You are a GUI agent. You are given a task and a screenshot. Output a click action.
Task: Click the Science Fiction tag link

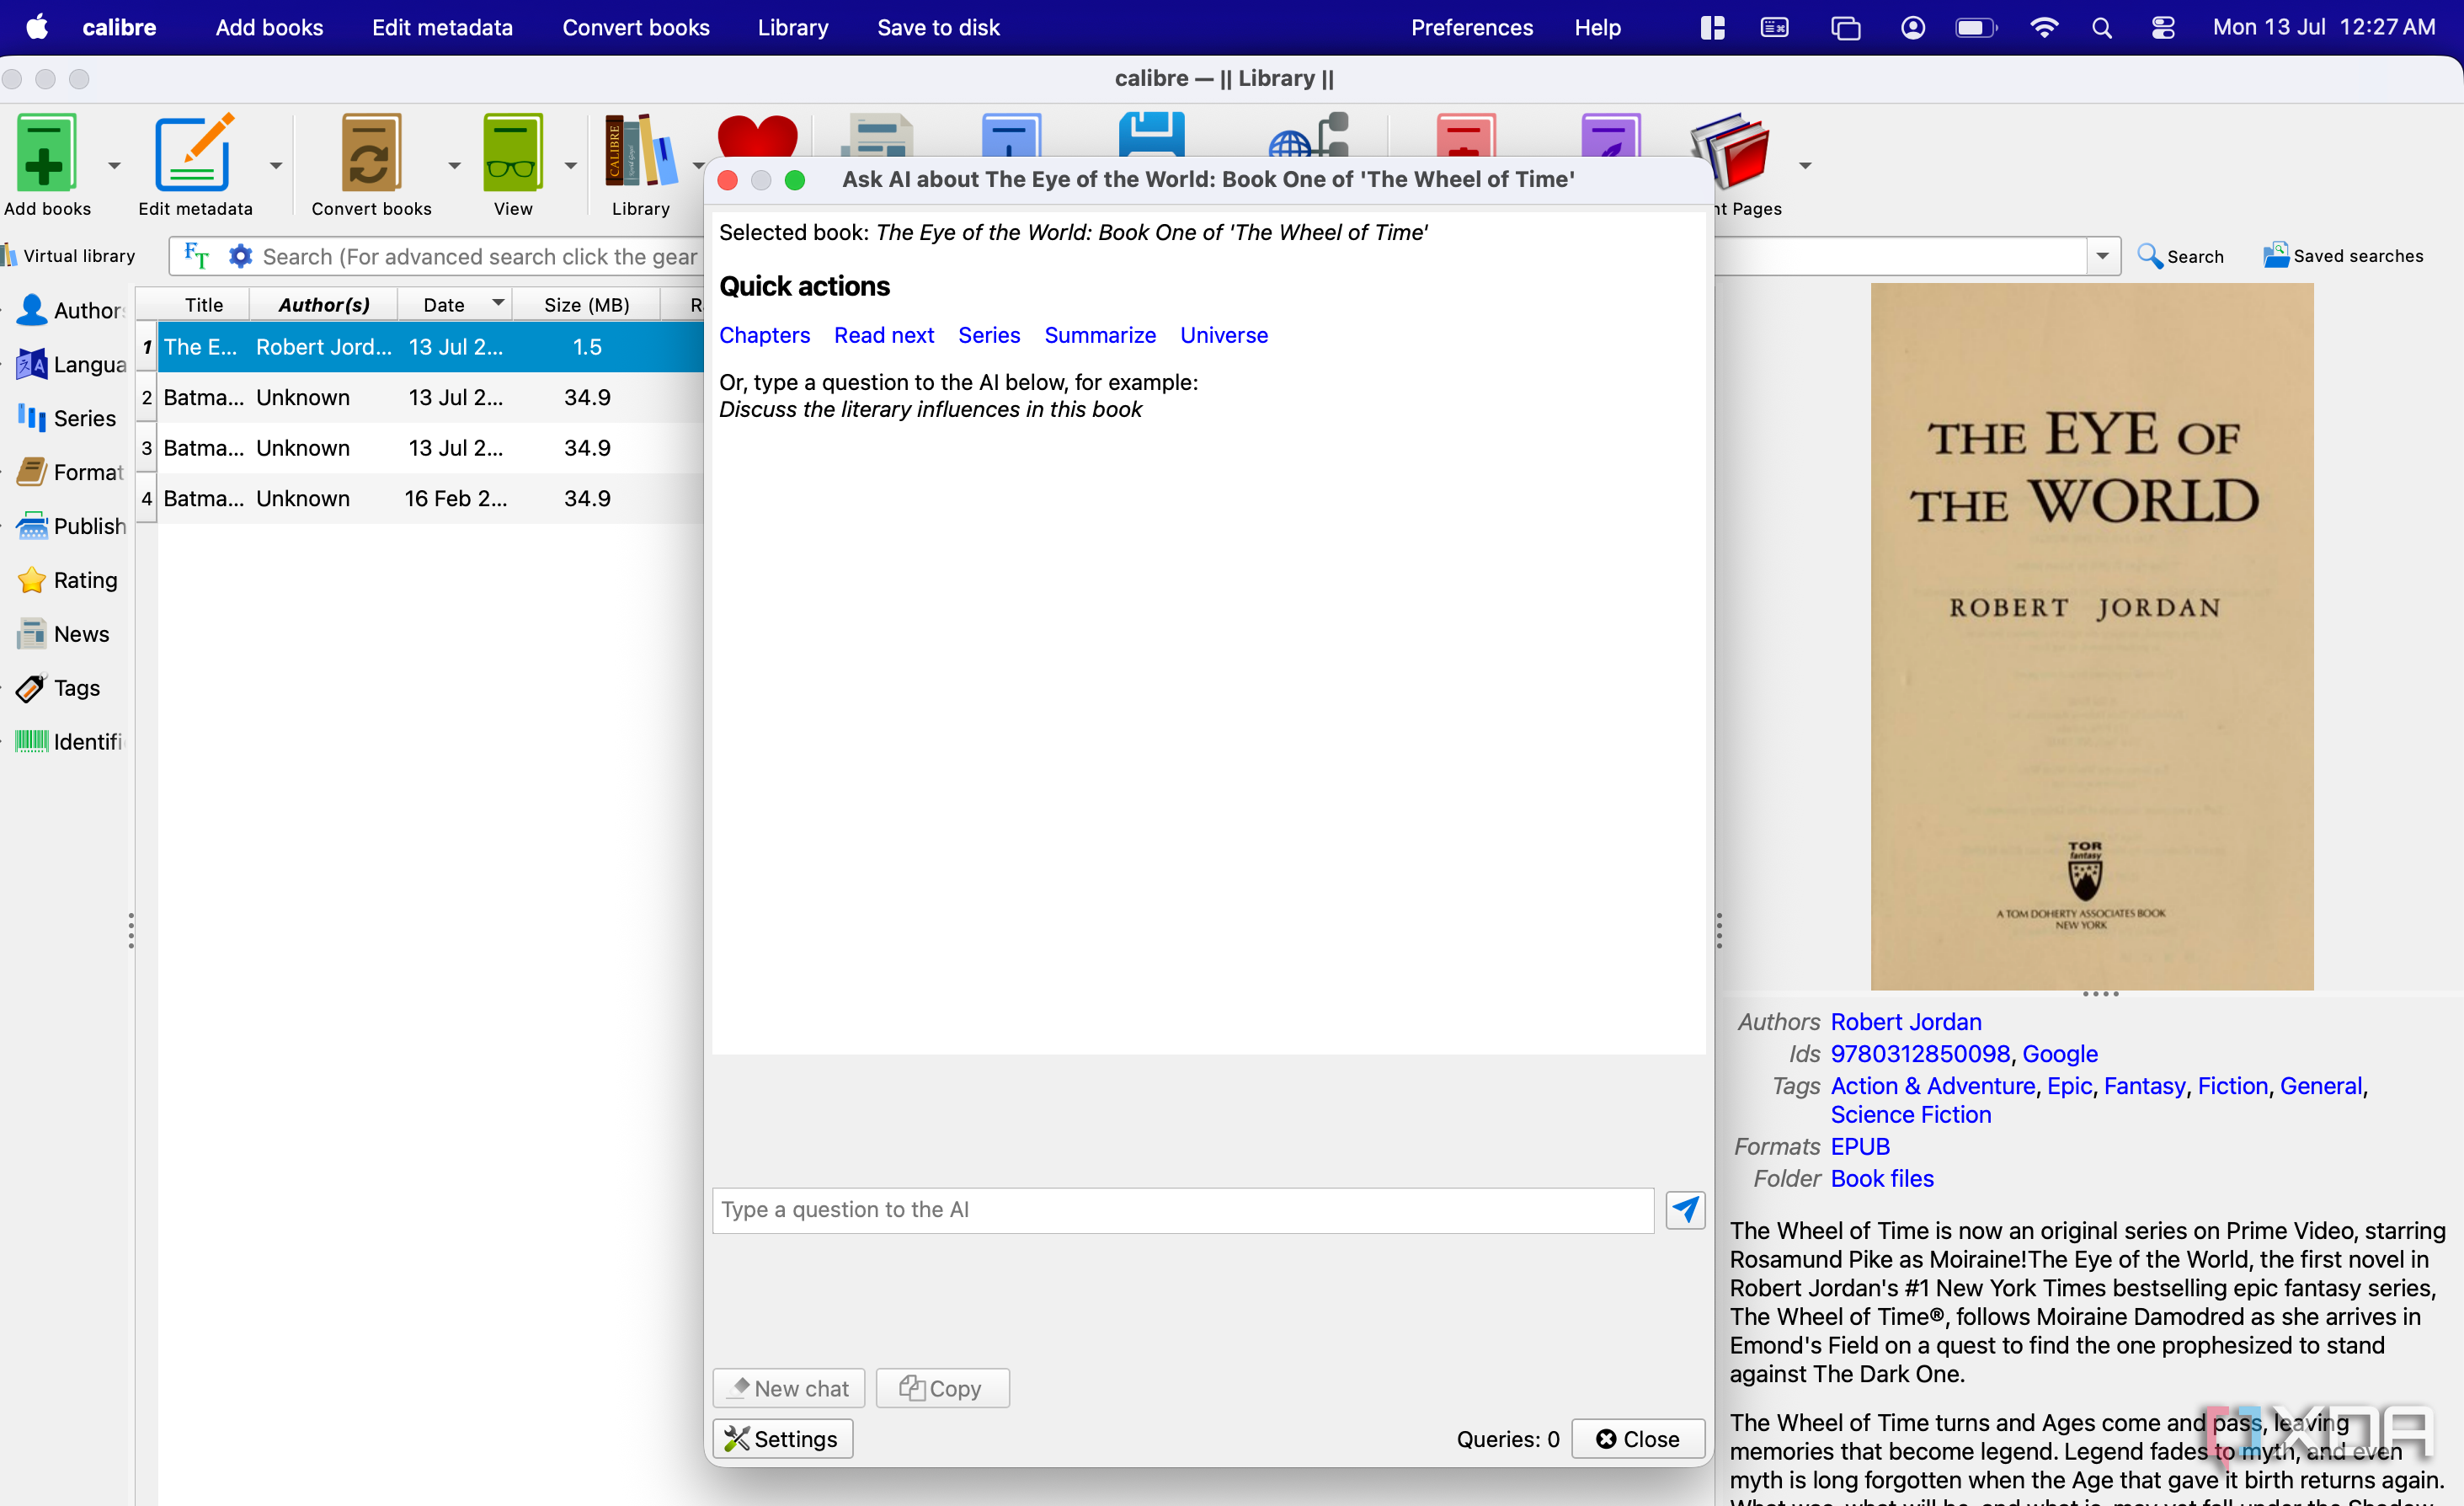1910,1114
